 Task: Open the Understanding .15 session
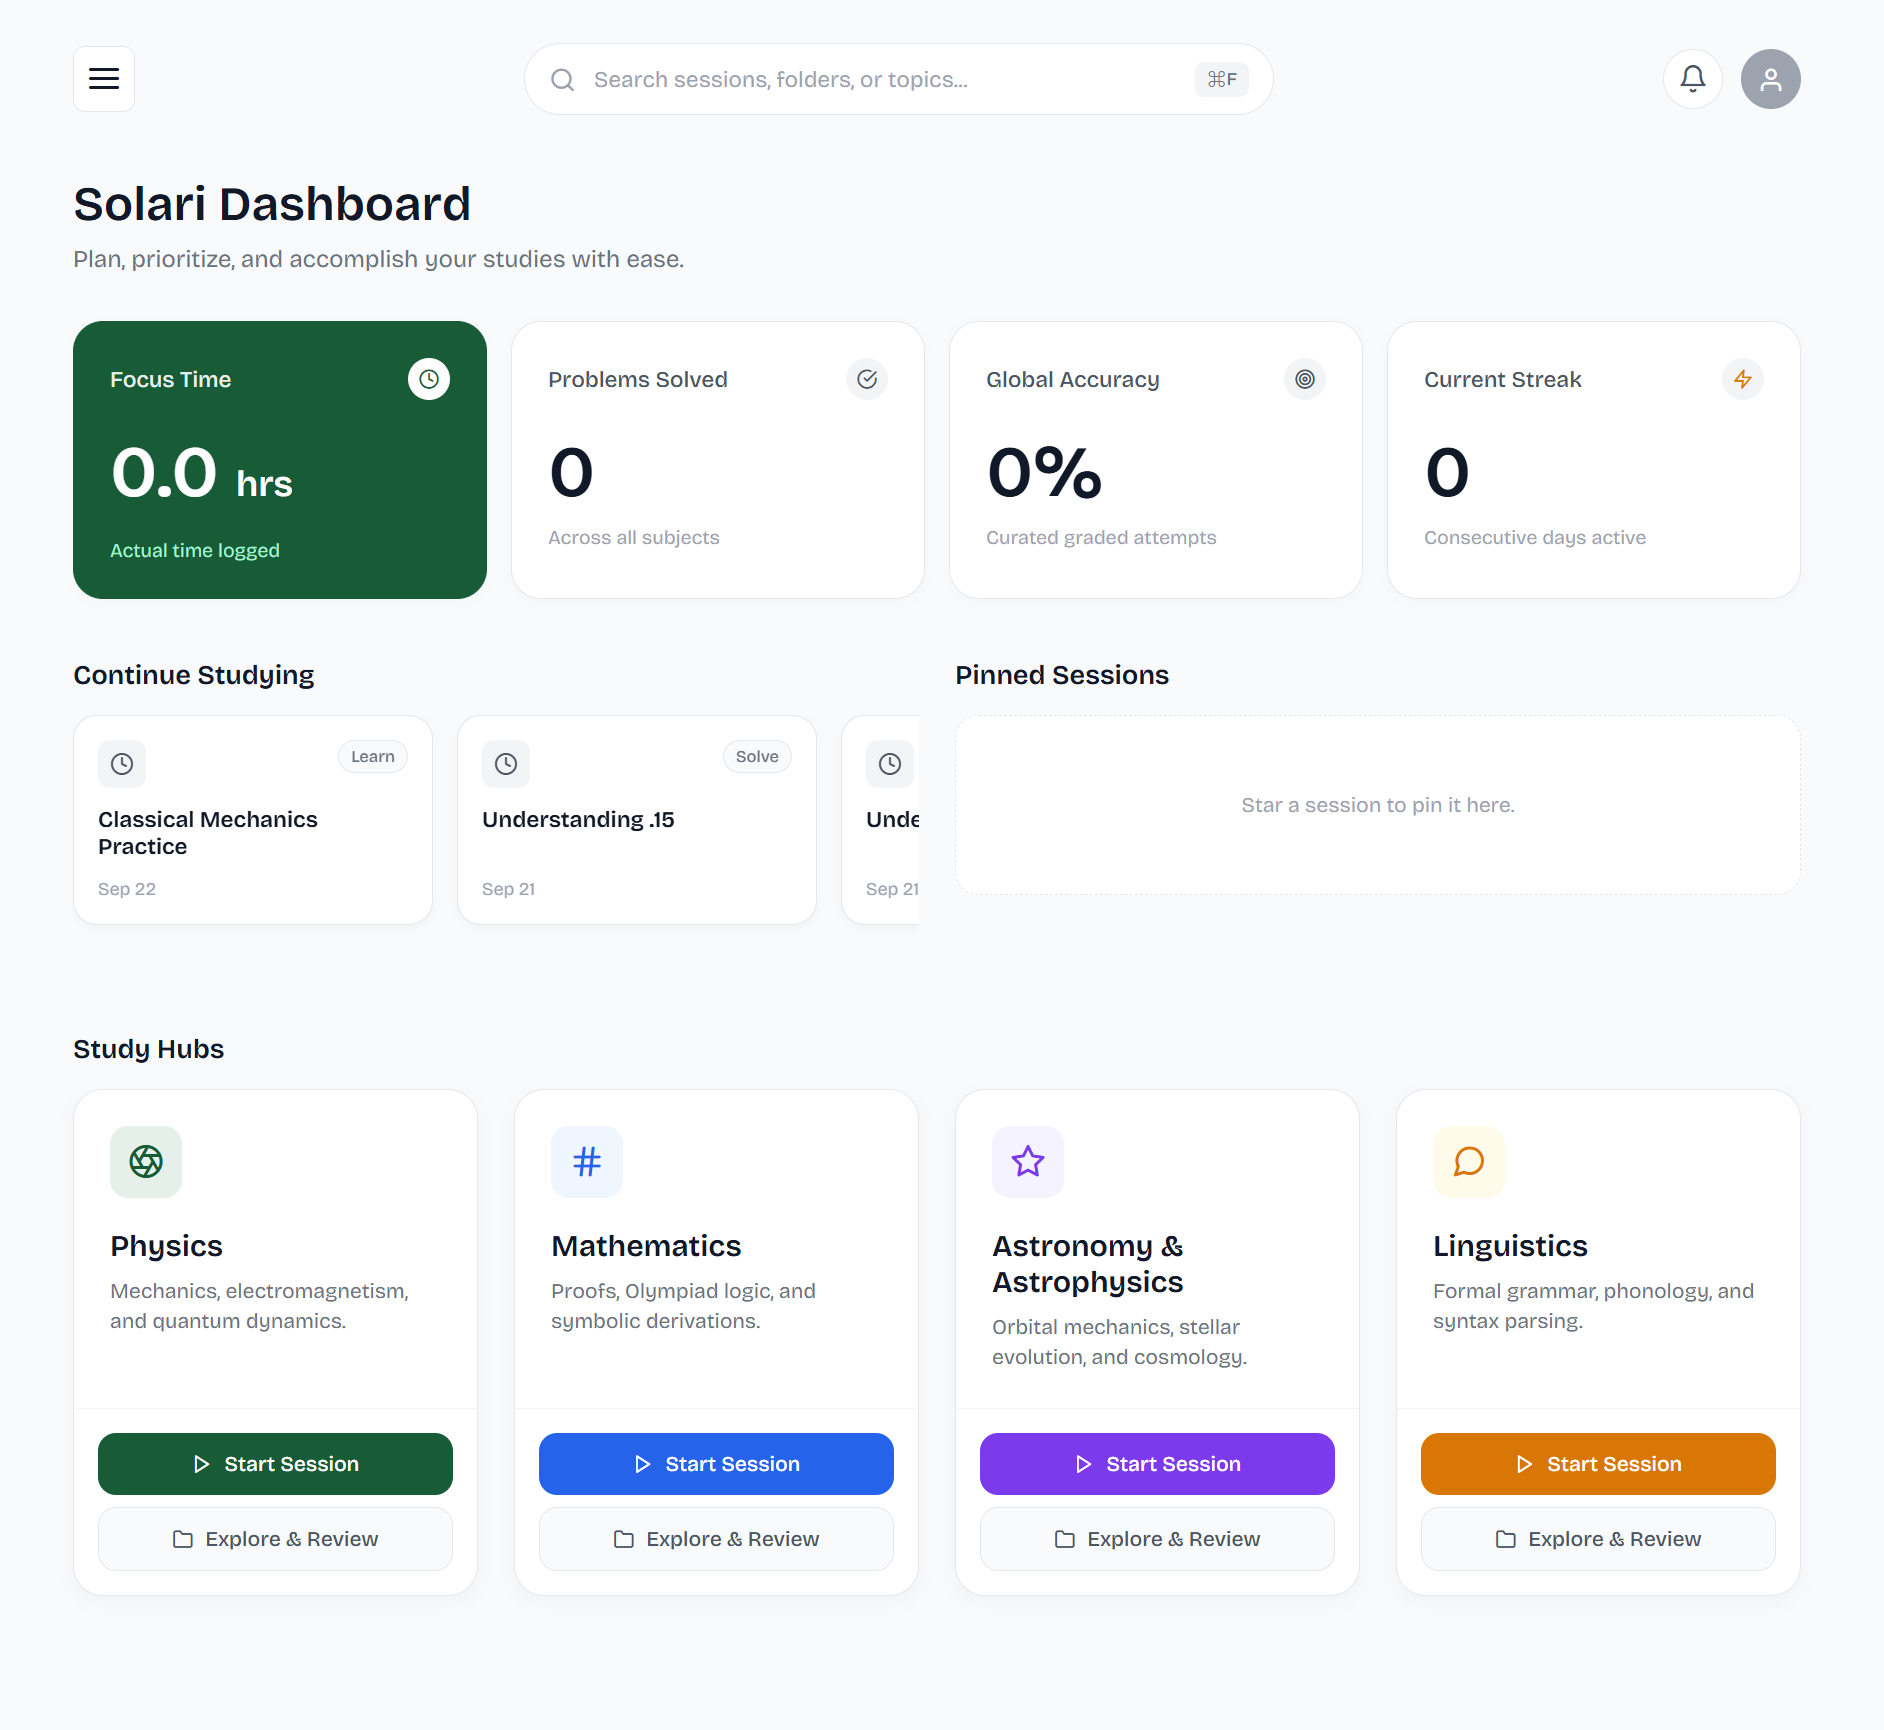tap(637, 820)
